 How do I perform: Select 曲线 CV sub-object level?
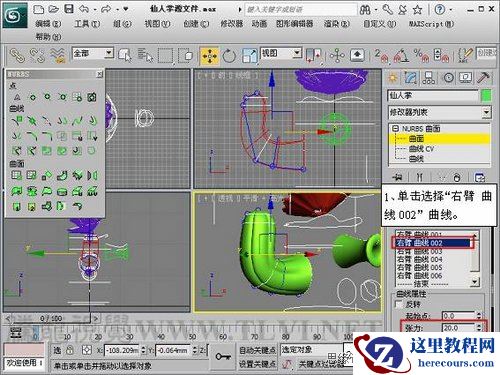pos(421,149)
